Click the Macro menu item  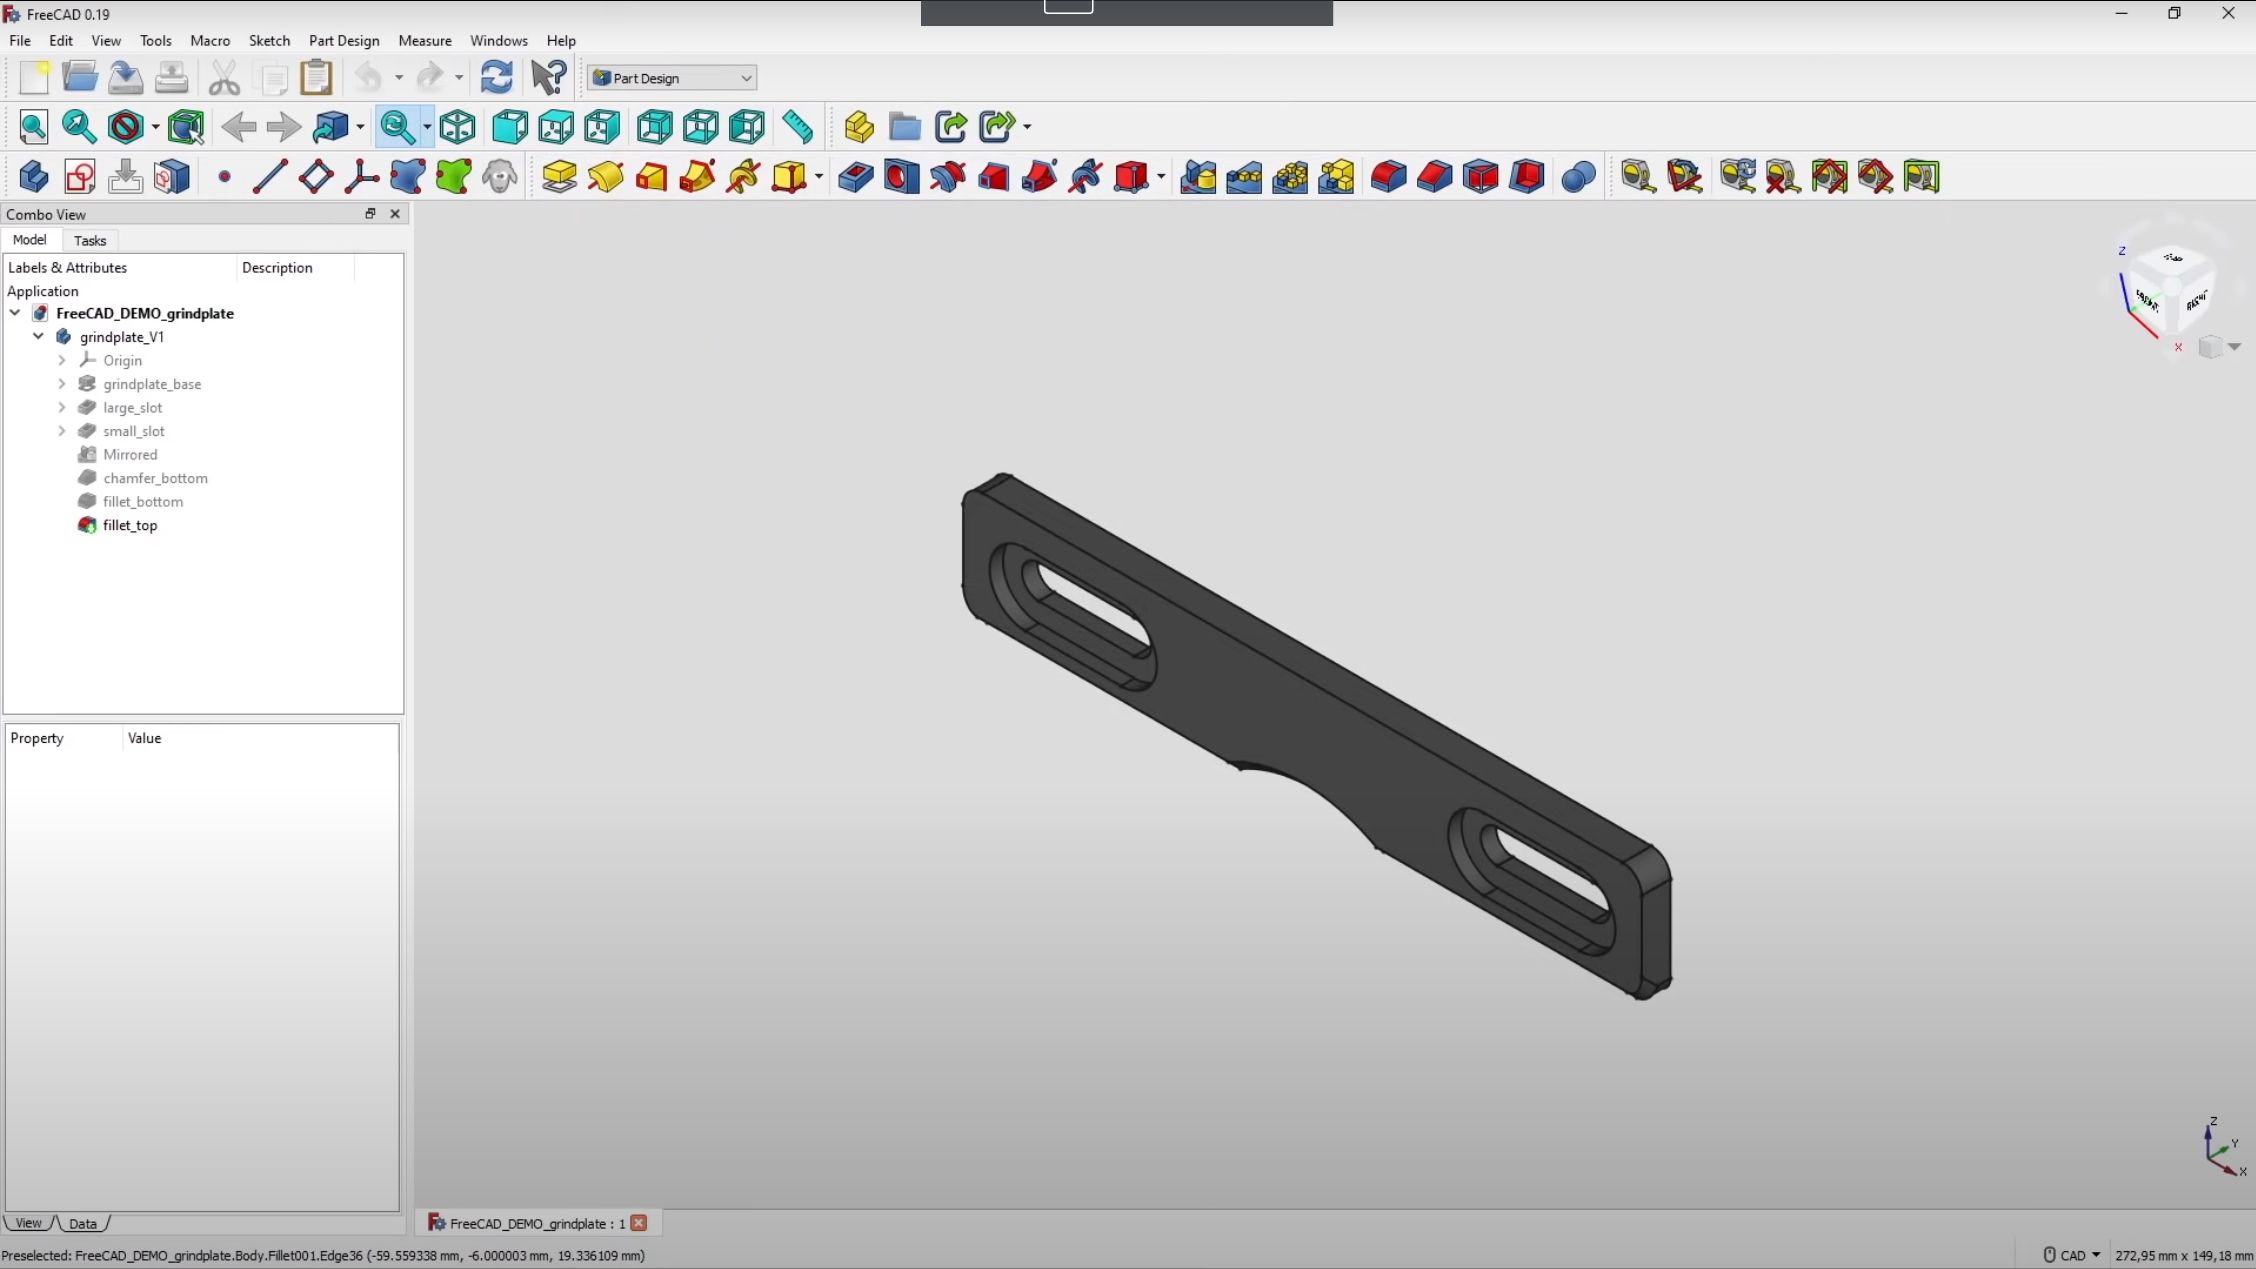click(209, 39)
